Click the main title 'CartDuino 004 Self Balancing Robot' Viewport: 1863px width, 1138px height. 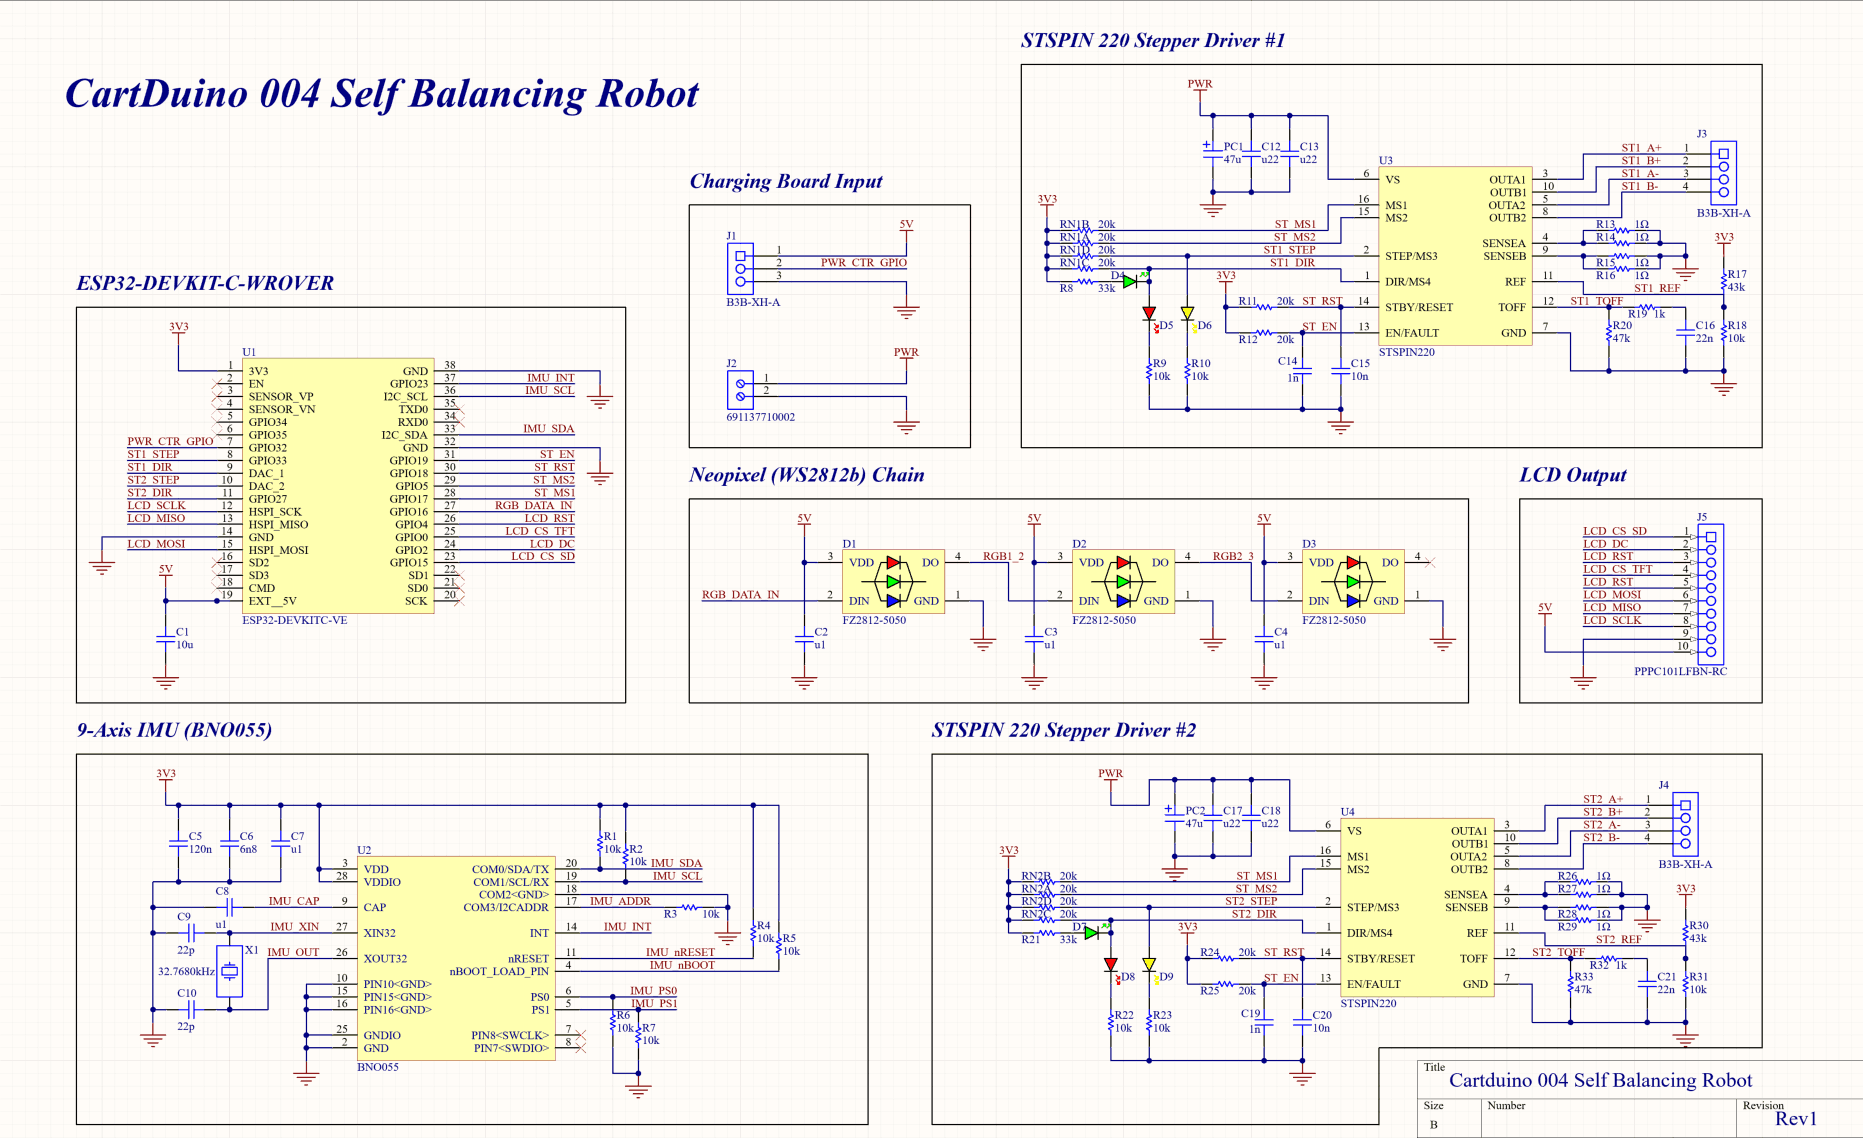tap(382, 94)
